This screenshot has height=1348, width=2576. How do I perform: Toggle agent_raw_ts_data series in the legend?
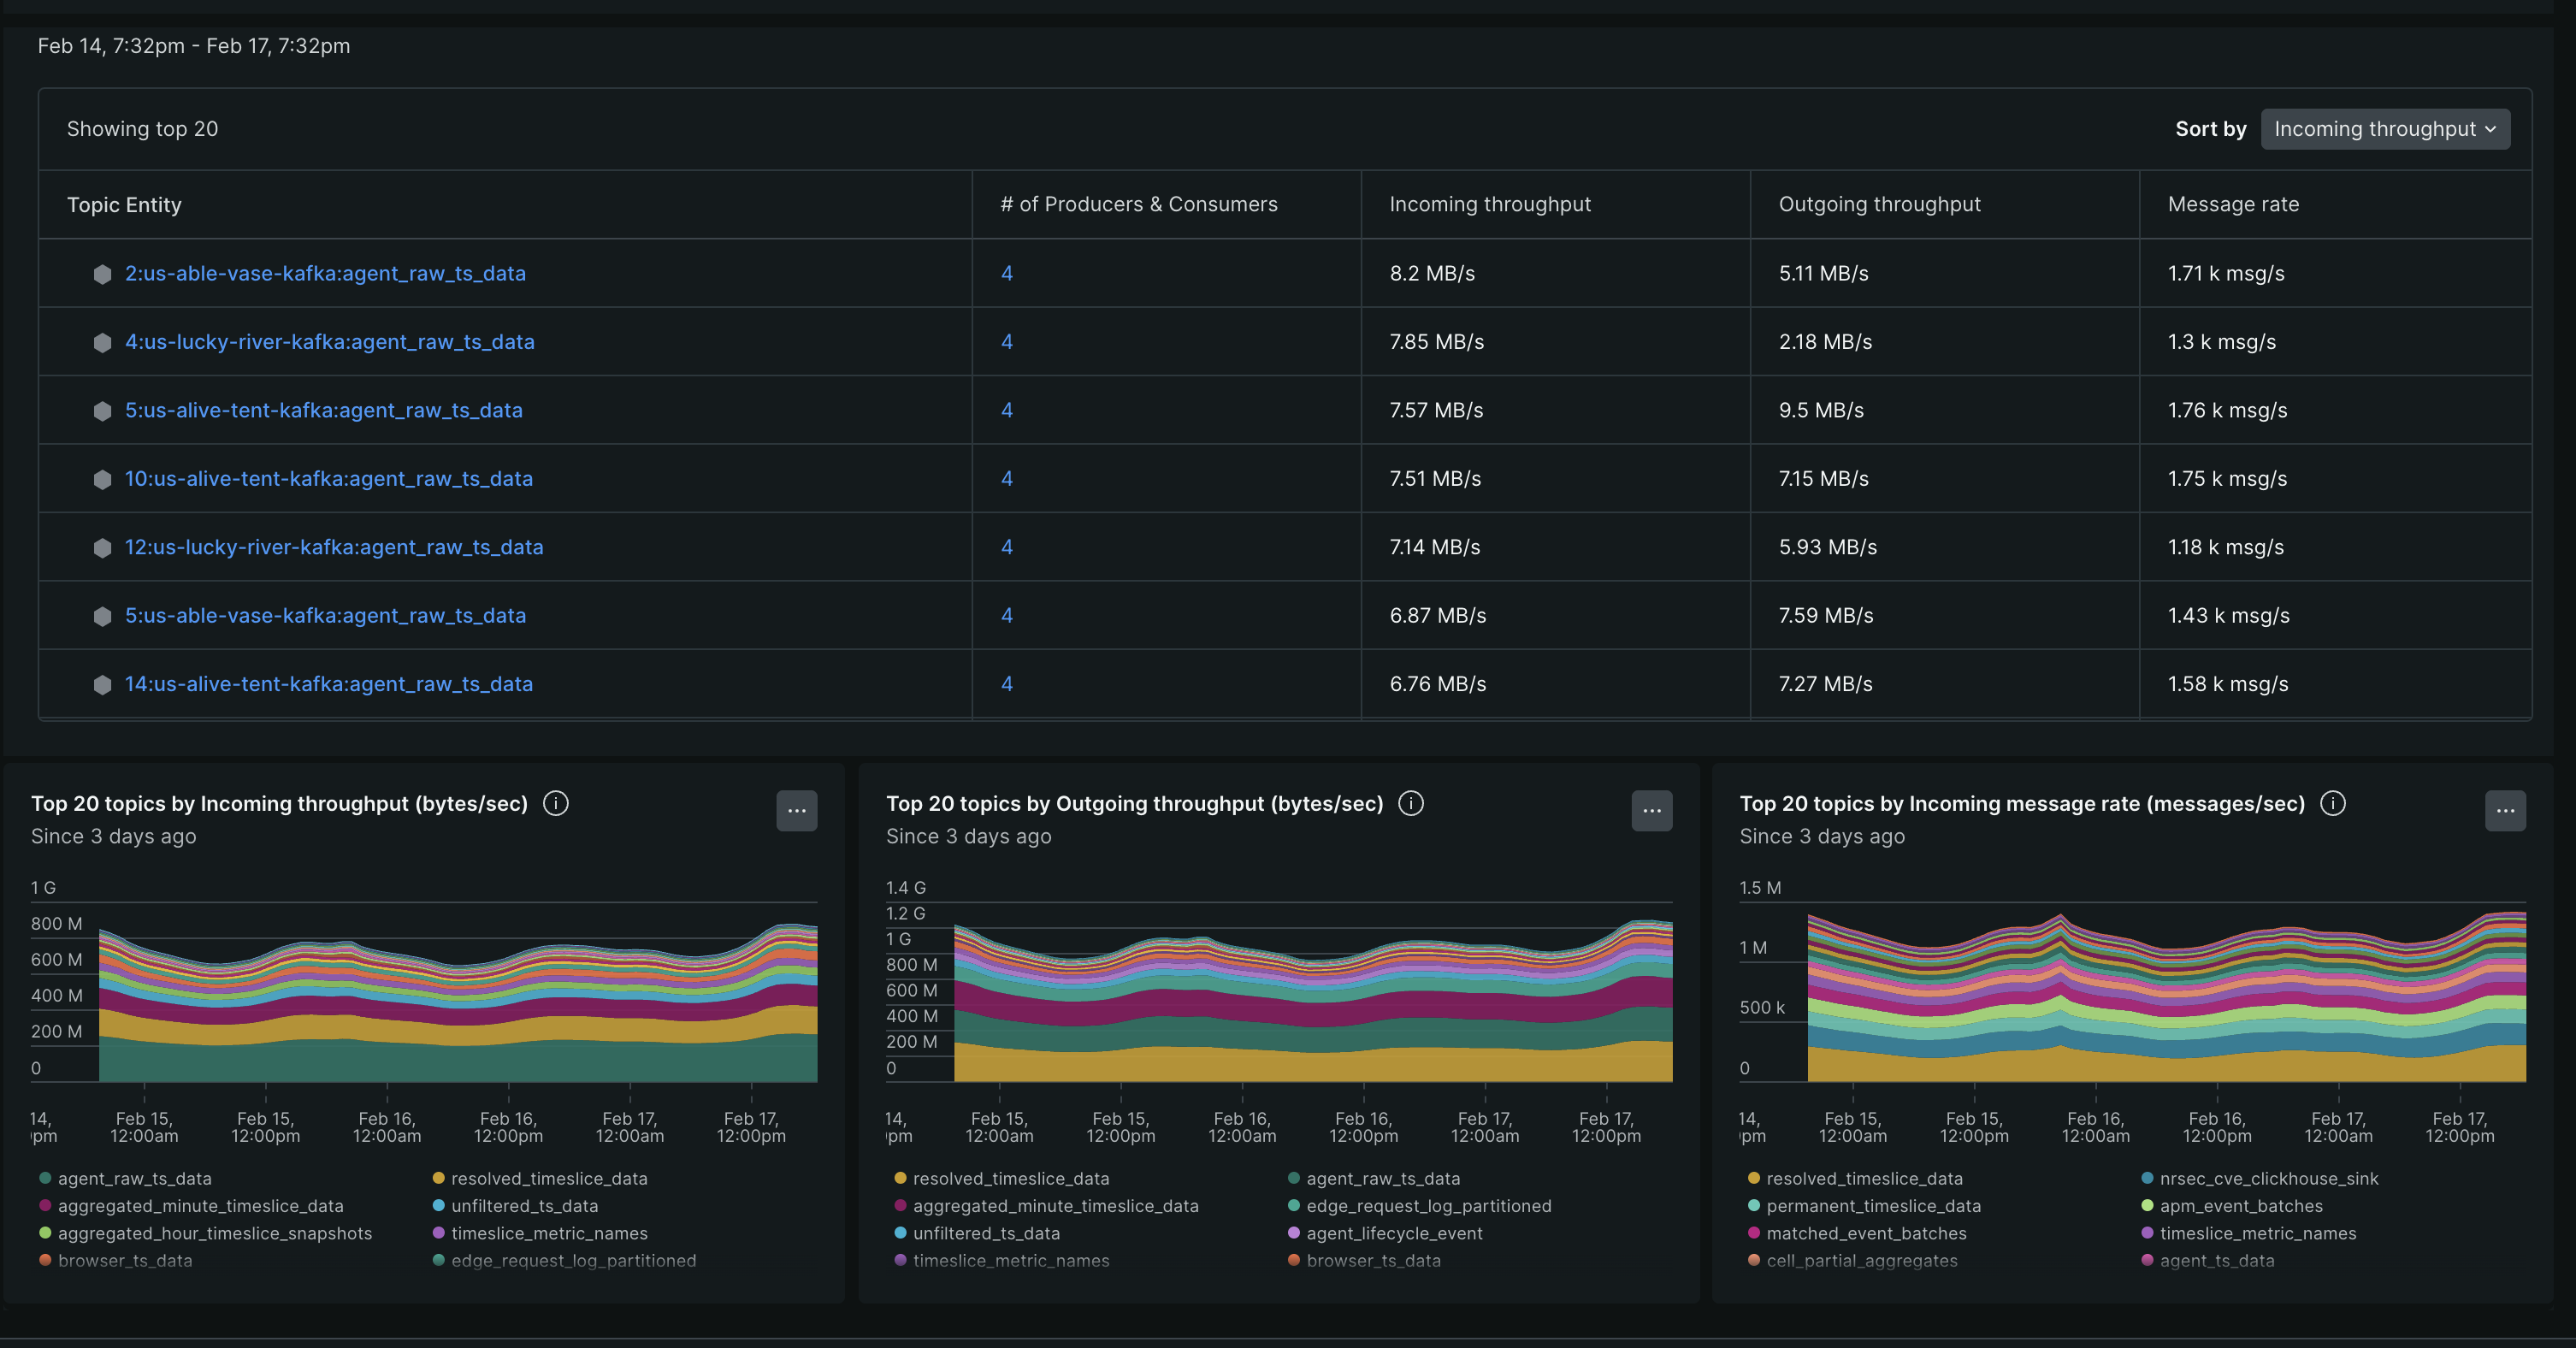coord(135,1178)
